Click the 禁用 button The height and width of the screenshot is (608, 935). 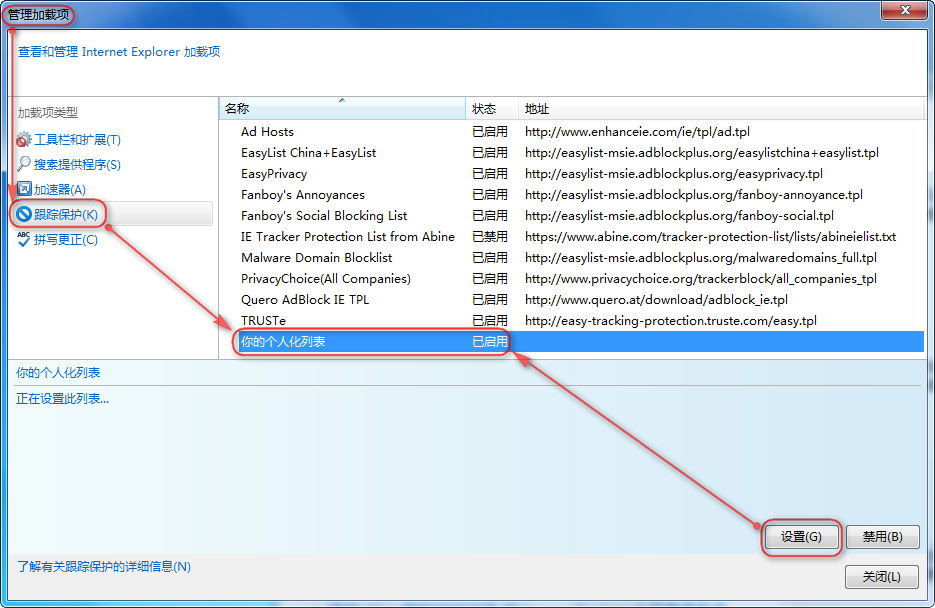(x=882, y=537)
